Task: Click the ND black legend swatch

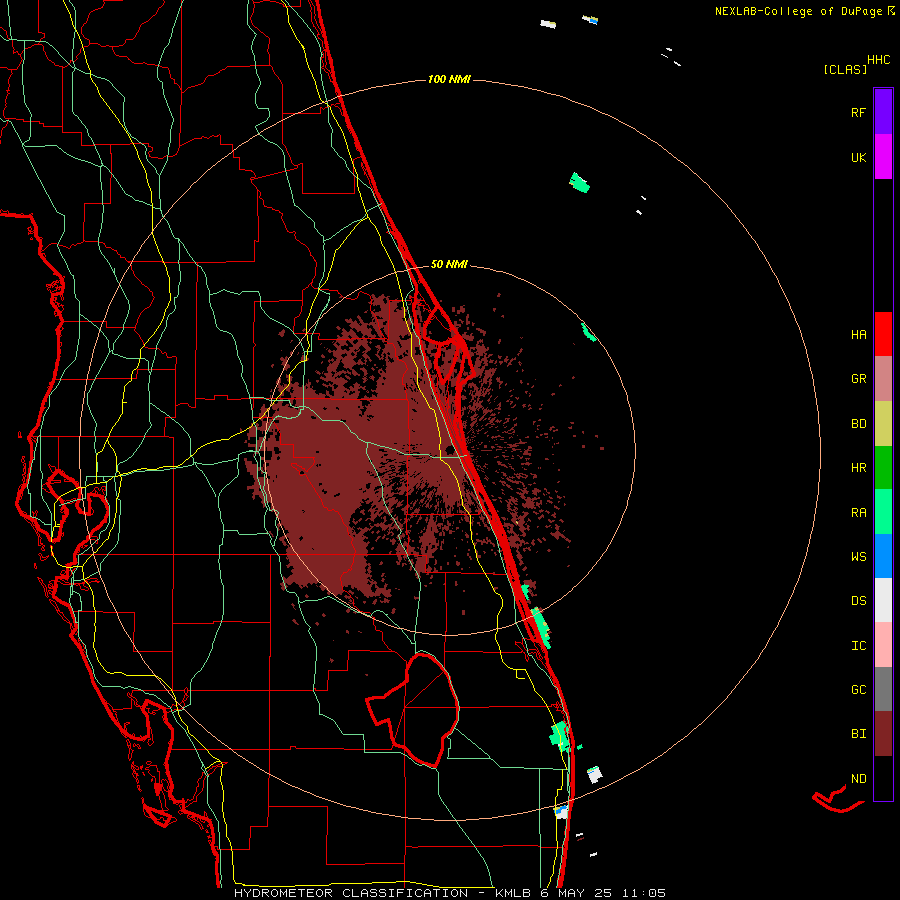Action: [883, 778]
